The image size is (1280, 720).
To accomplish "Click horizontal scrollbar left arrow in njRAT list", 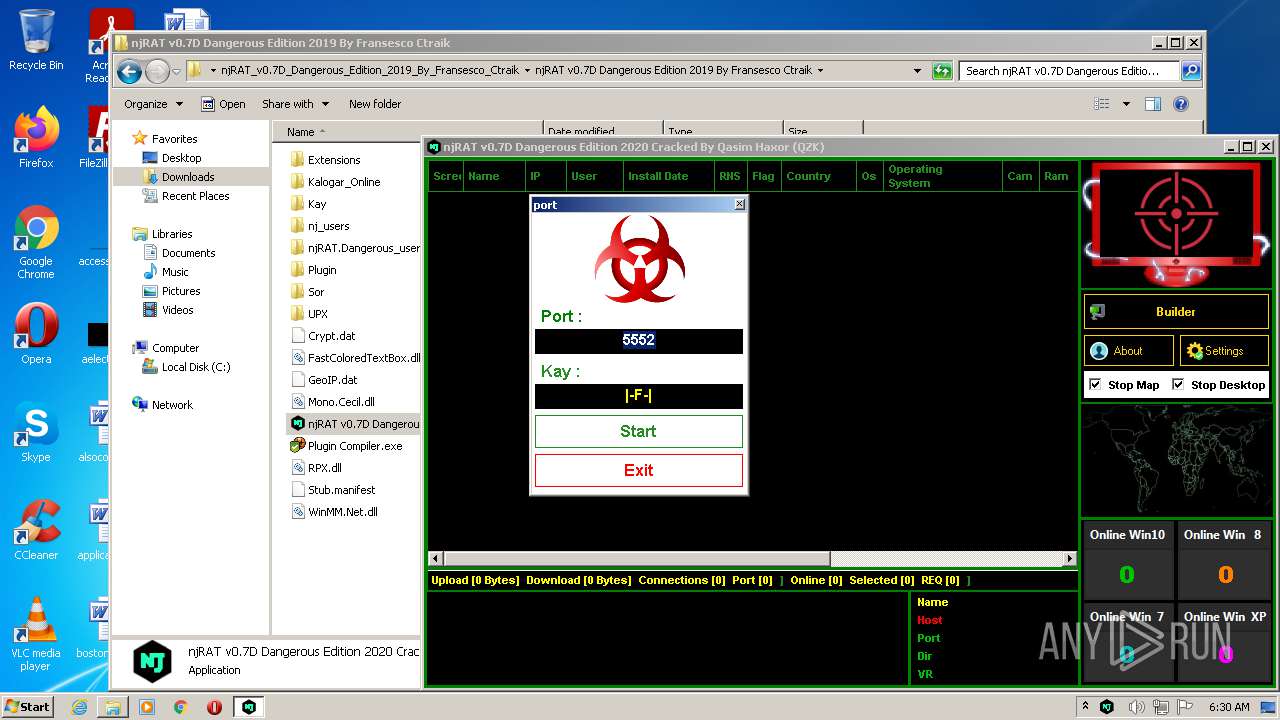I will tap(435, 559).
